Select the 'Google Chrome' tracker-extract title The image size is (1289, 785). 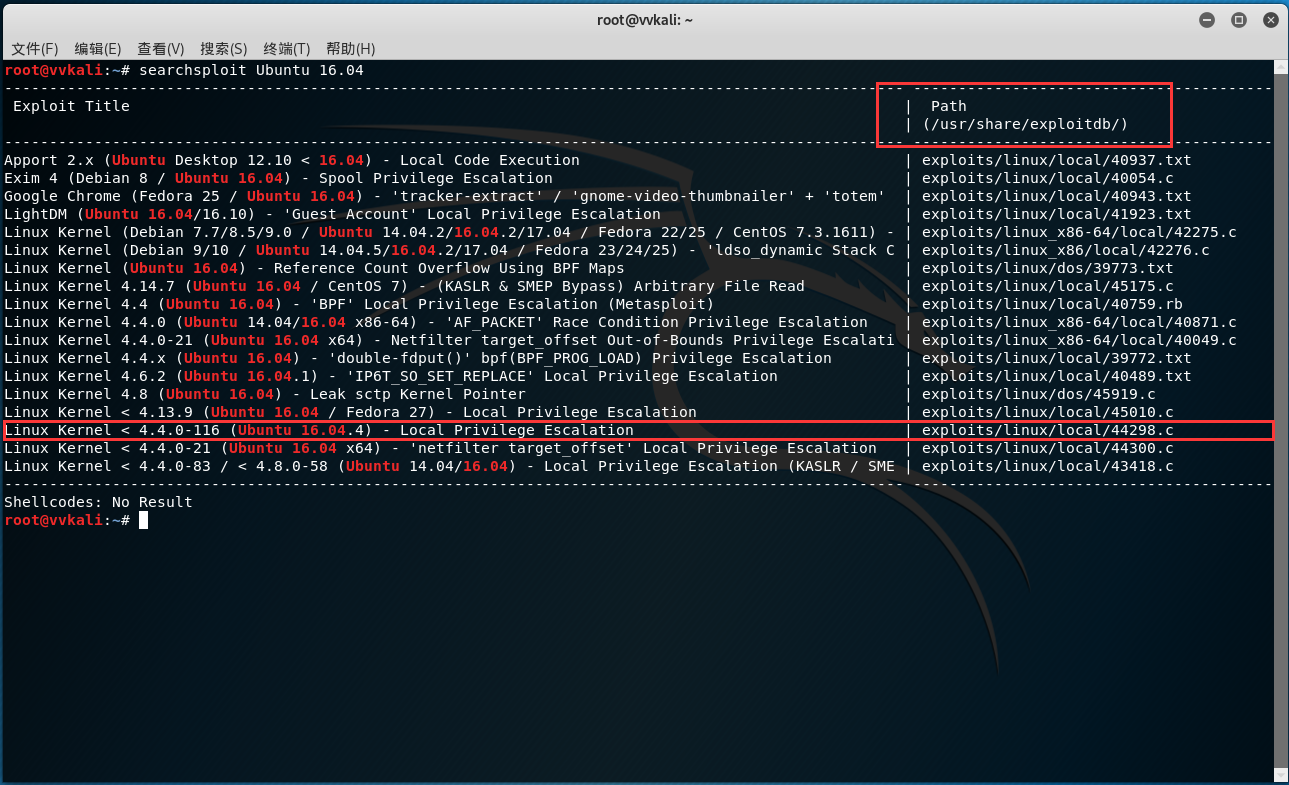(x=445, y=196)
